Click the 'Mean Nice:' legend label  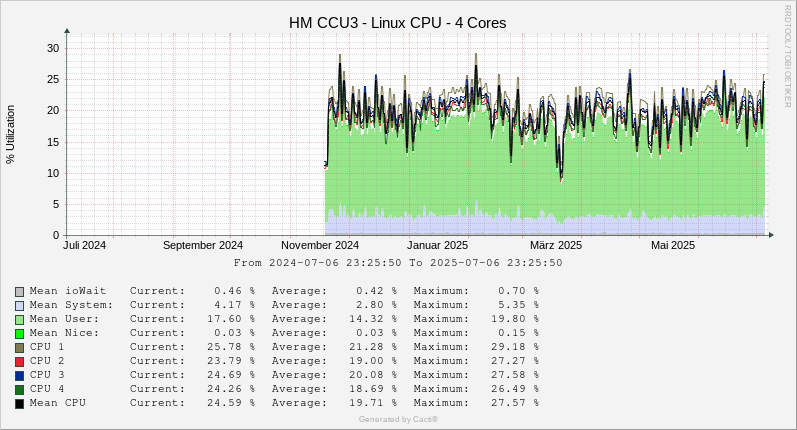tap(64, 333)
